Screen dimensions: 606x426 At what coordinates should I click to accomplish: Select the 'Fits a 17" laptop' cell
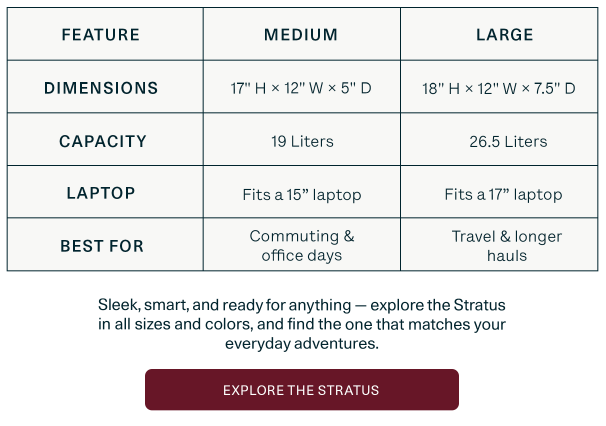pos(503,195)
